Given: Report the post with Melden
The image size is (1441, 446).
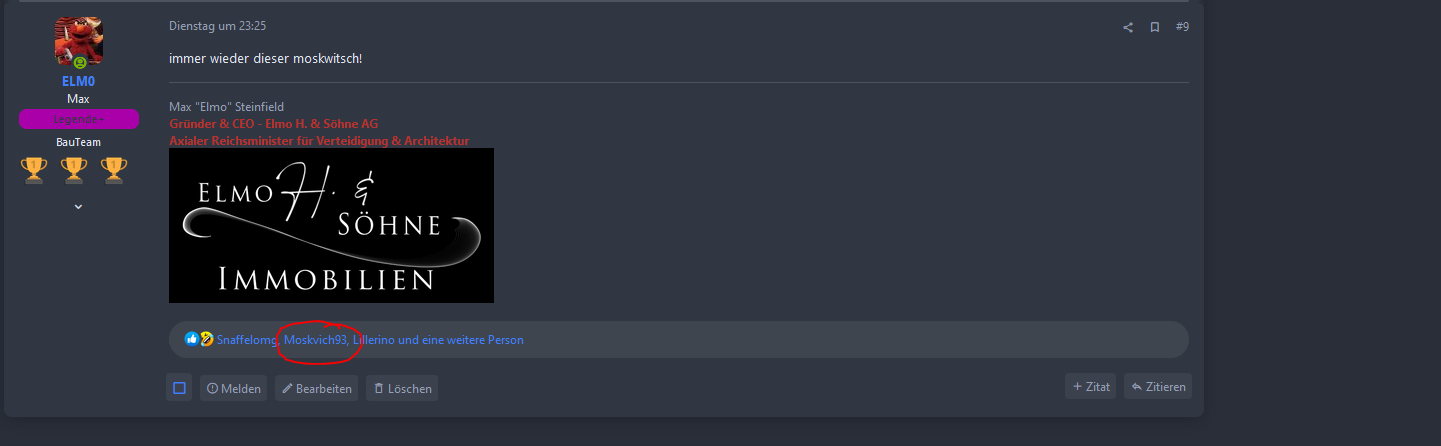Looking at the screenshot, I should tap(233, 388).
